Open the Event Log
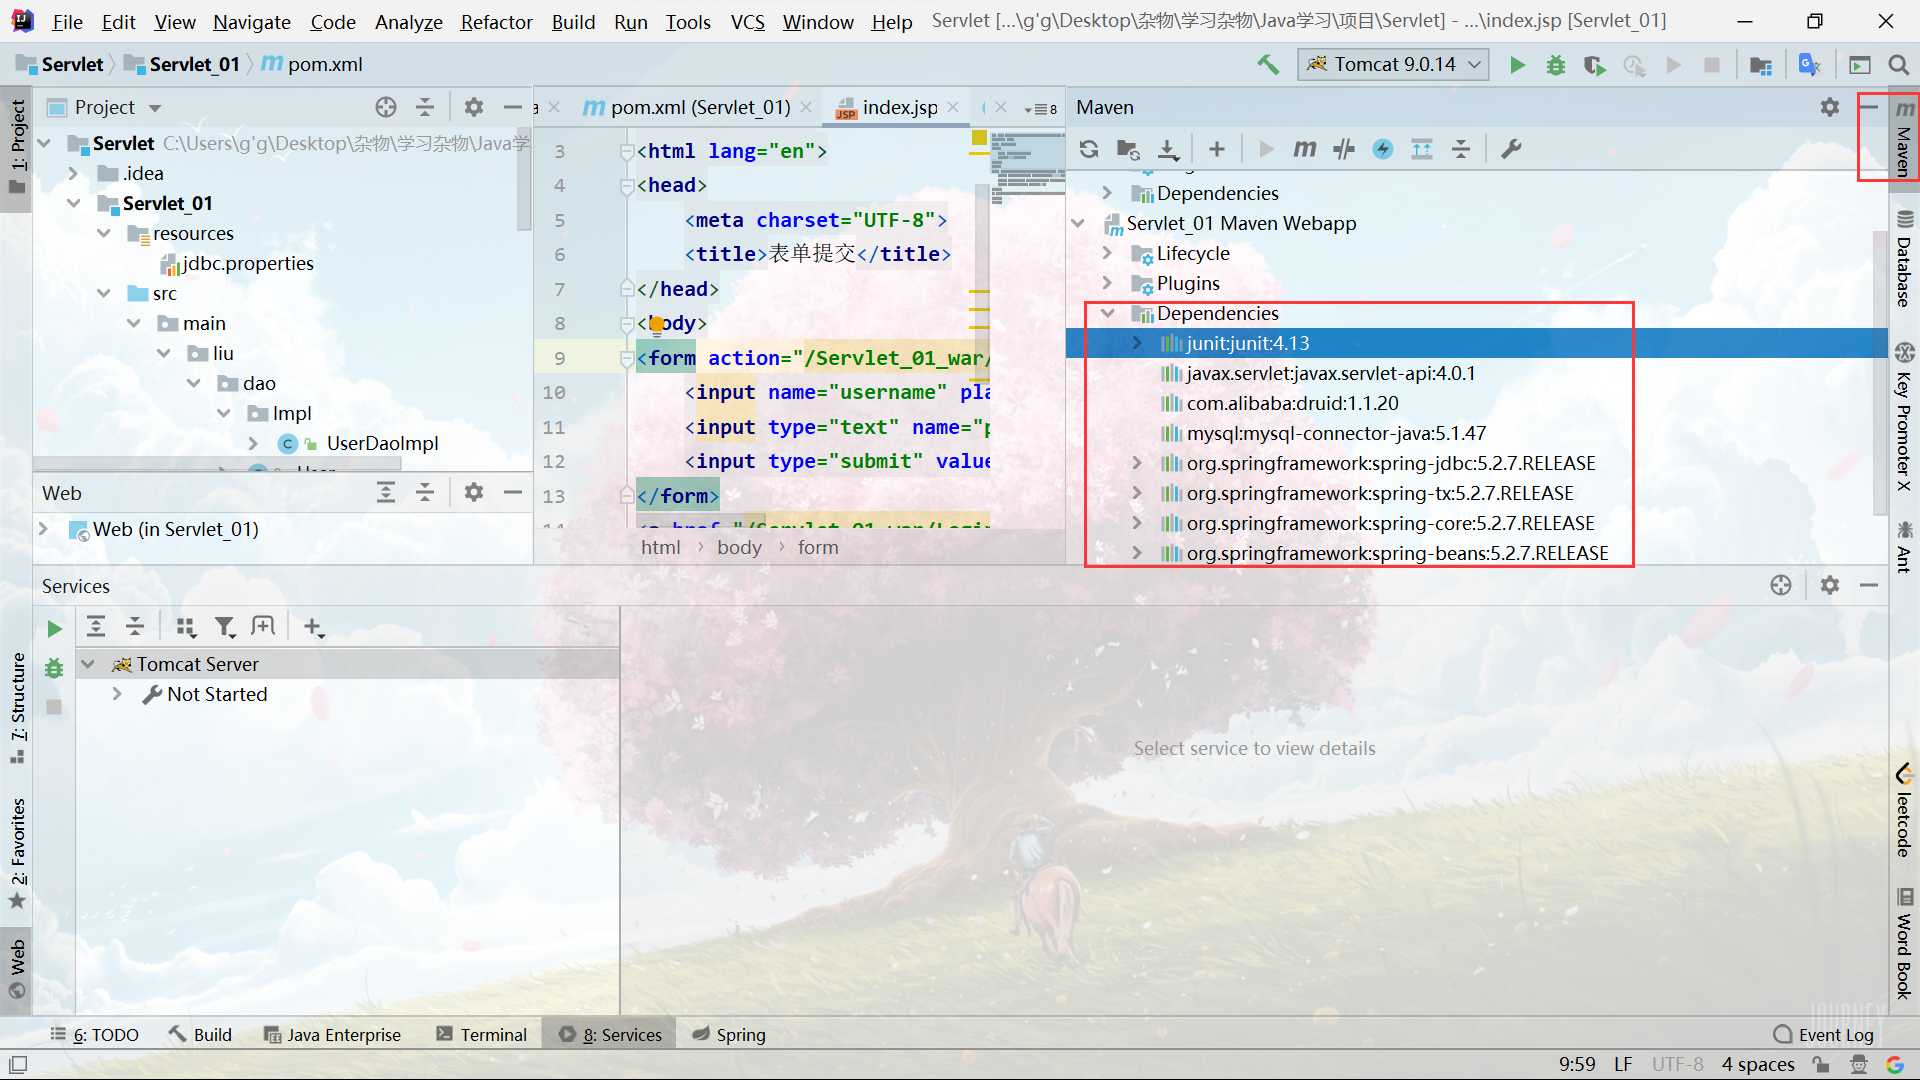The height and width of the screenshot is (1080, 1920). coord(1824,1035)
